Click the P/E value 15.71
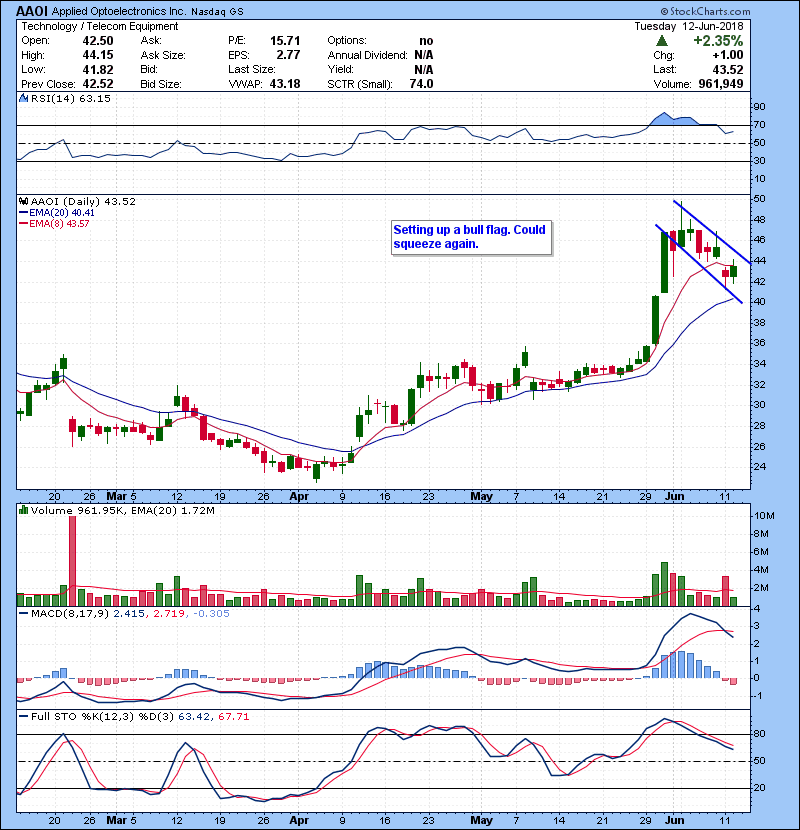This screenshot has height=830, width=800. (x=285, y=41)
